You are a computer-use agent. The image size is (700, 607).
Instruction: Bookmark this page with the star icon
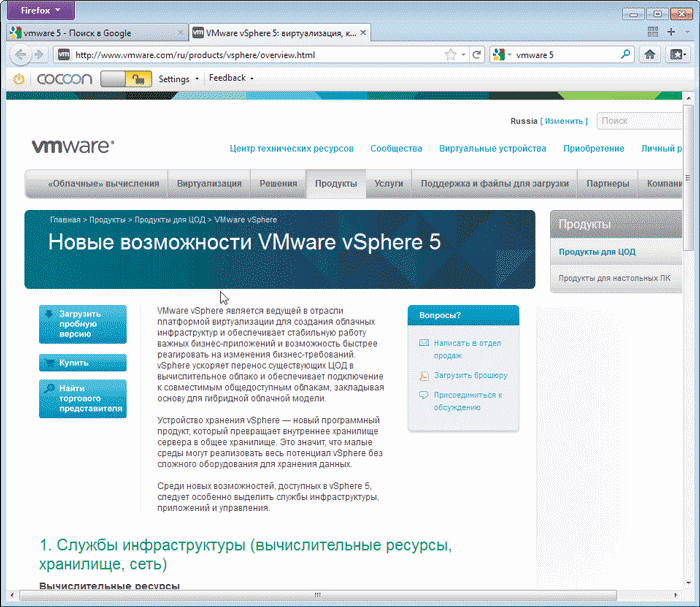(x=450, y=55)
